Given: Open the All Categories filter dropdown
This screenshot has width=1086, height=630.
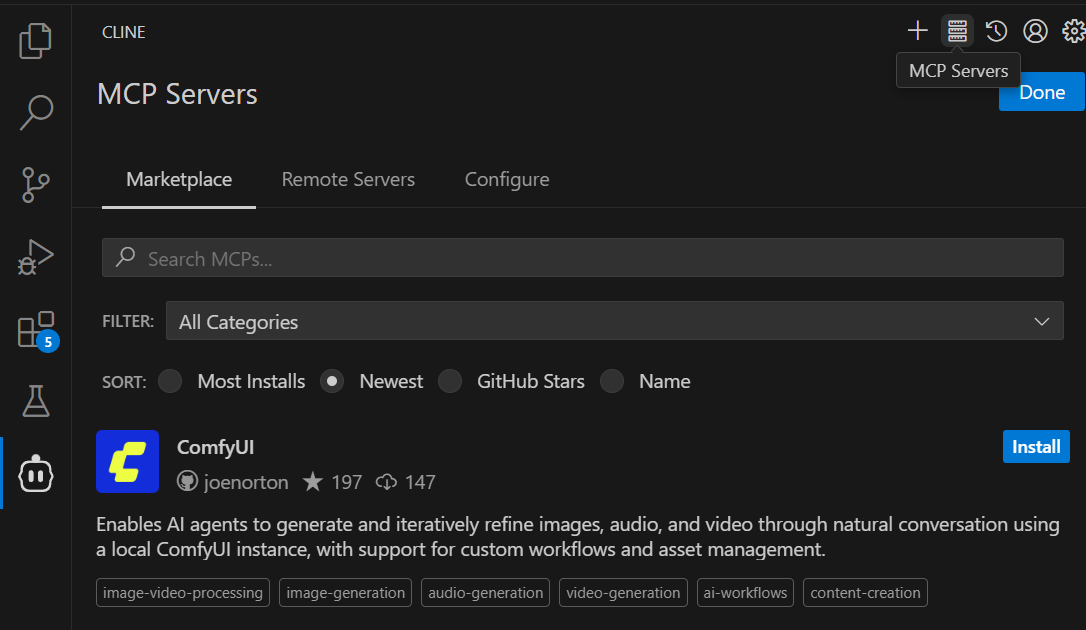Looking at the screenshot, I should 614,321.
